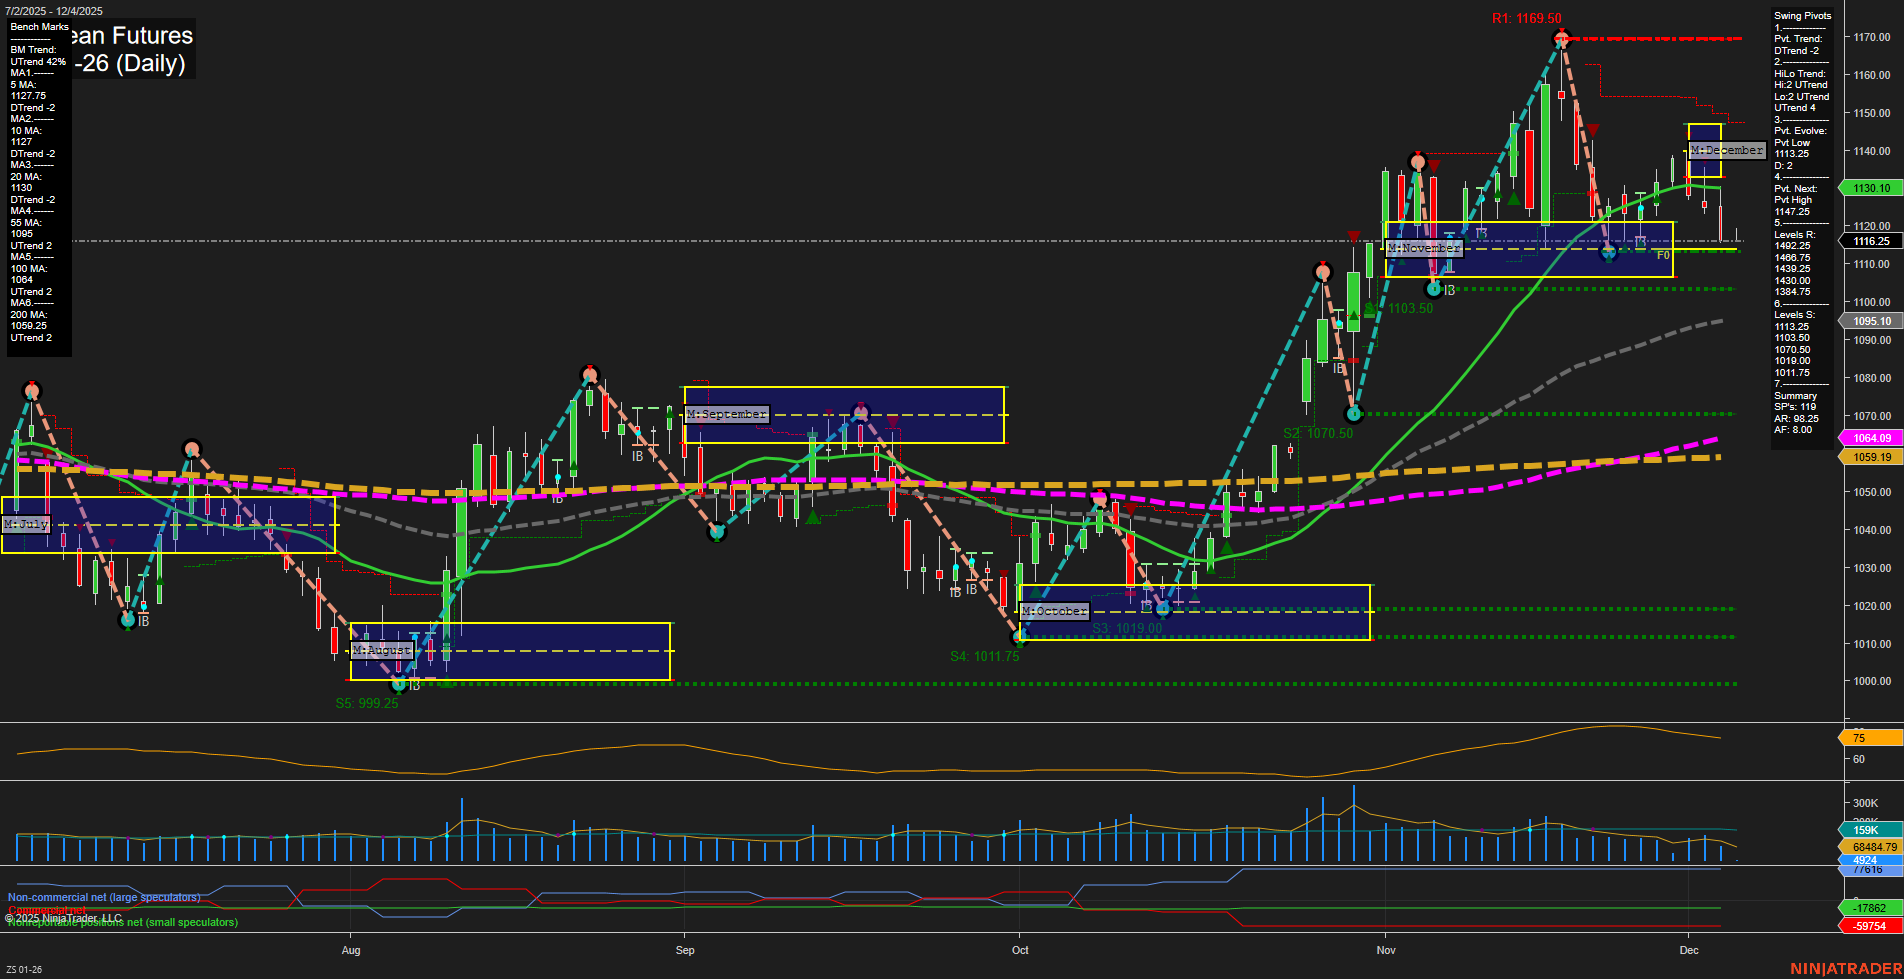Open the Swing Pivots panel header
This screenshot has width=1904, height=979.
point(1804,16)
